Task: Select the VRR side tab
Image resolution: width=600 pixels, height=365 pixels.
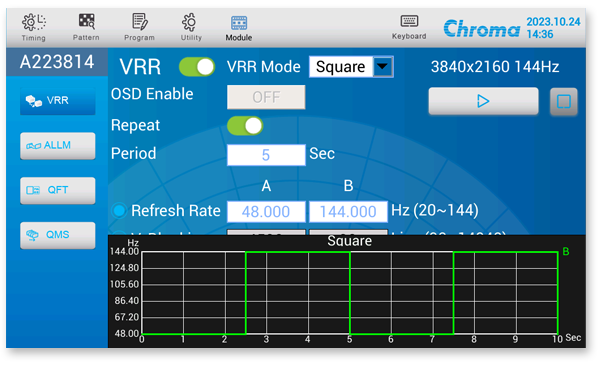Action: coord(57,101)
